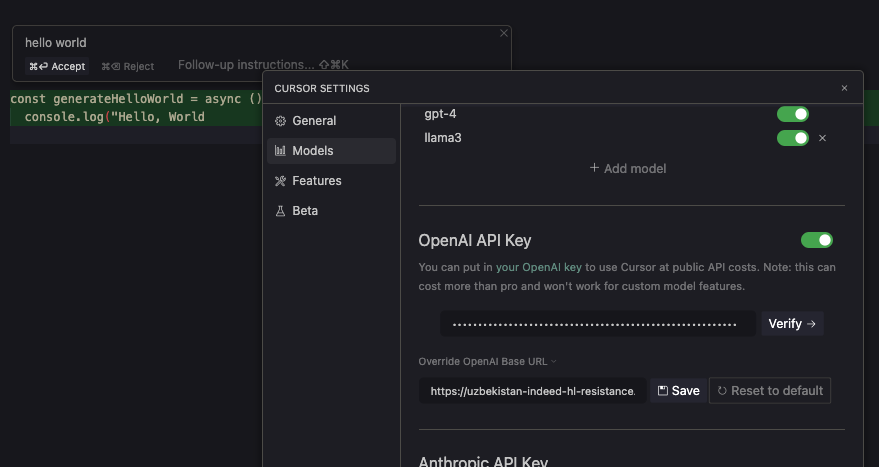Disable the gpt-4 model toggle
This screenshot has height=467, width=879.
click(793, 114)
